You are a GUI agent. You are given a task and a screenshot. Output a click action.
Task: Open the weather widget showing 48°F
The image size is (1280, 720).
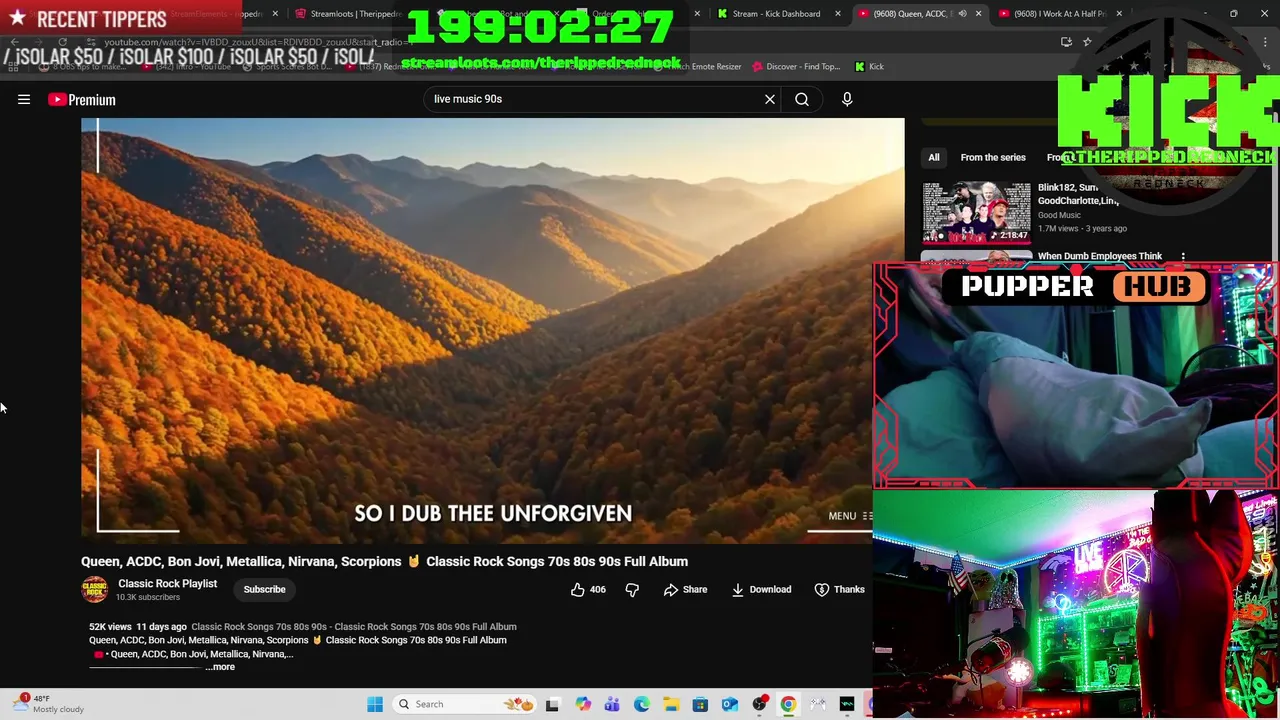coord(48,704)
